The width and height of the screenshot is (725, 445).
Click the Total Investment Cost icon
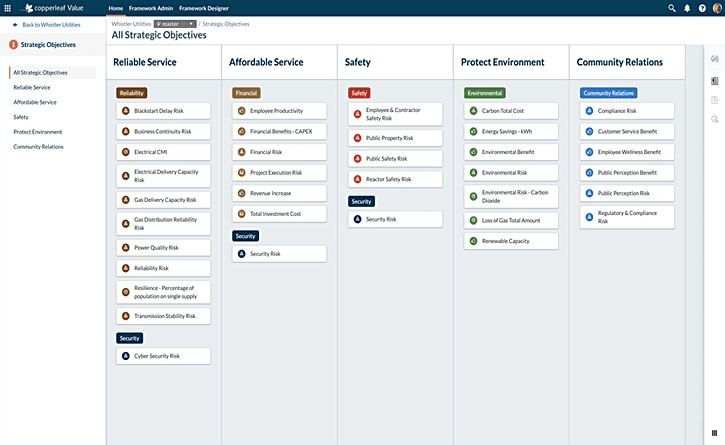(x=241, y=214)
